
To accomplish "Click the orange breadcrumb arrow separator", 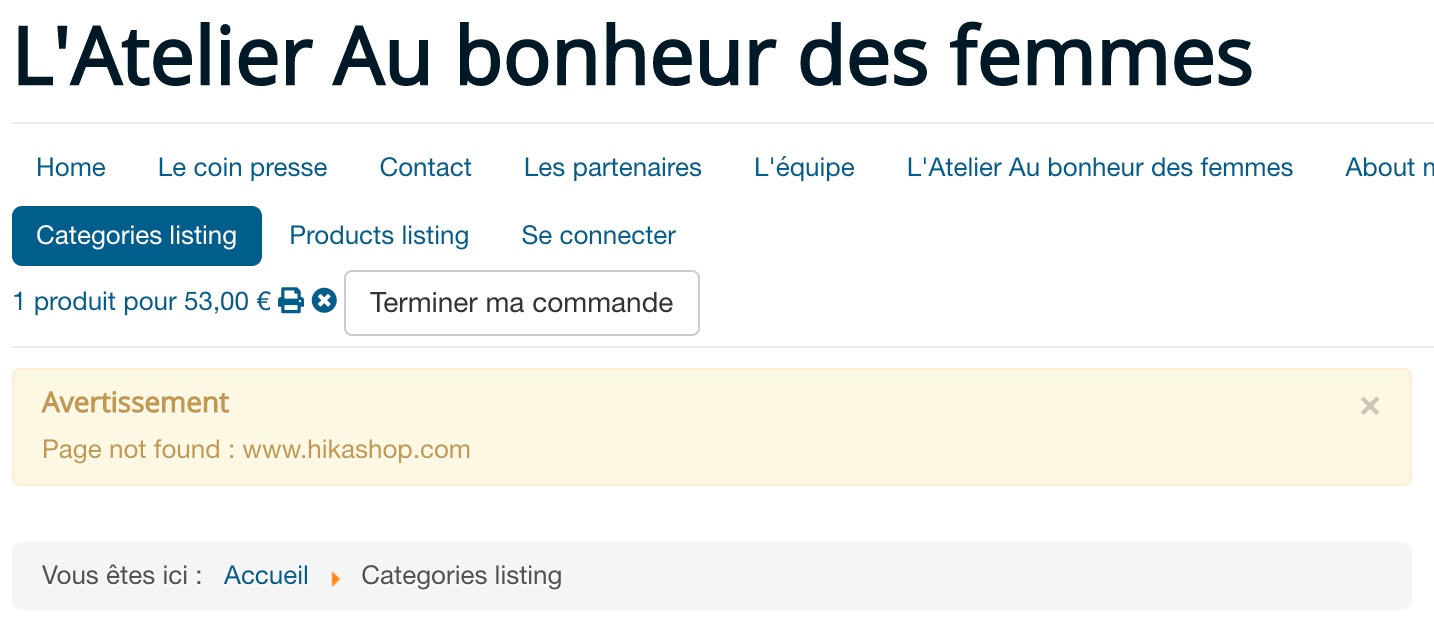I will 336,578.
